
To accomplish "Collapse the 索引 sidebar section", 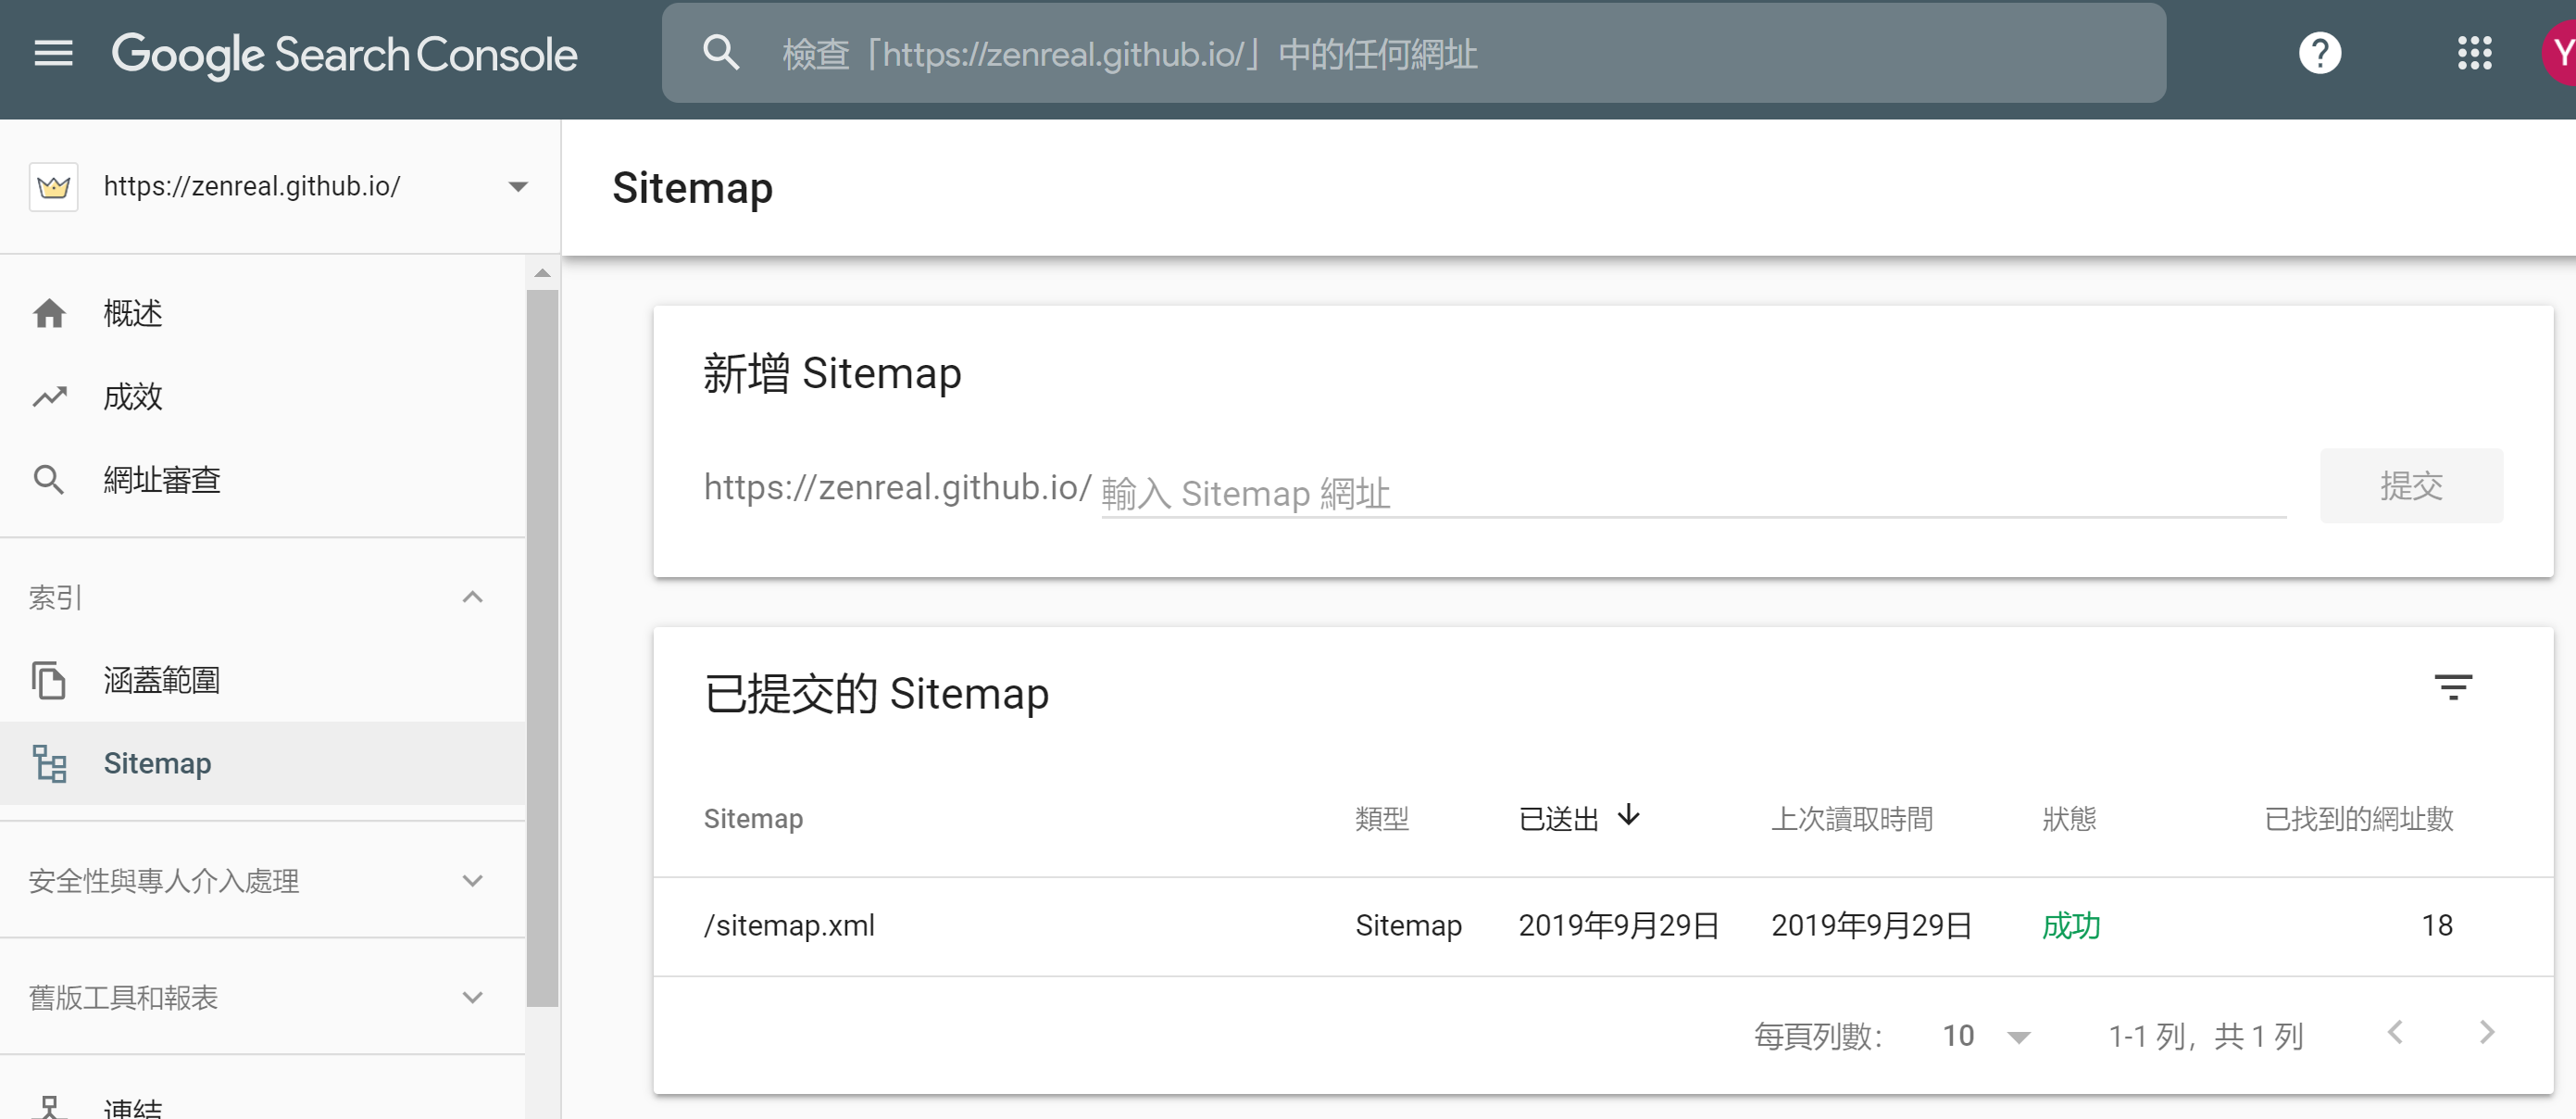I will [472, 597].
